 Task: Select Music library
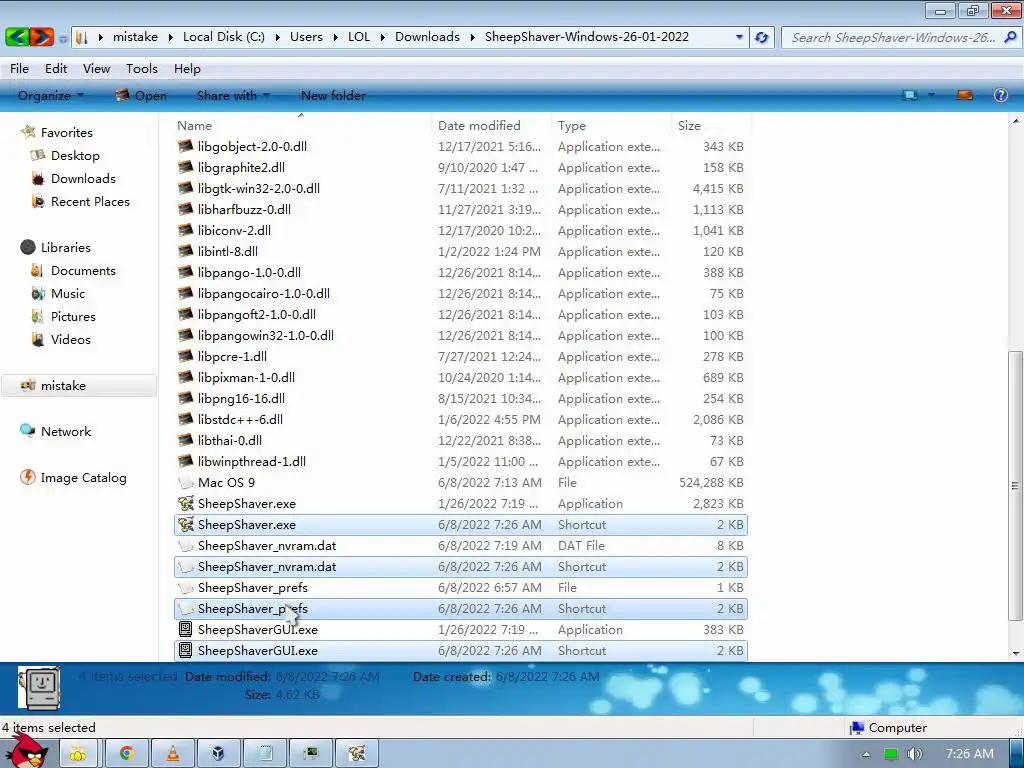pos(68,293)
